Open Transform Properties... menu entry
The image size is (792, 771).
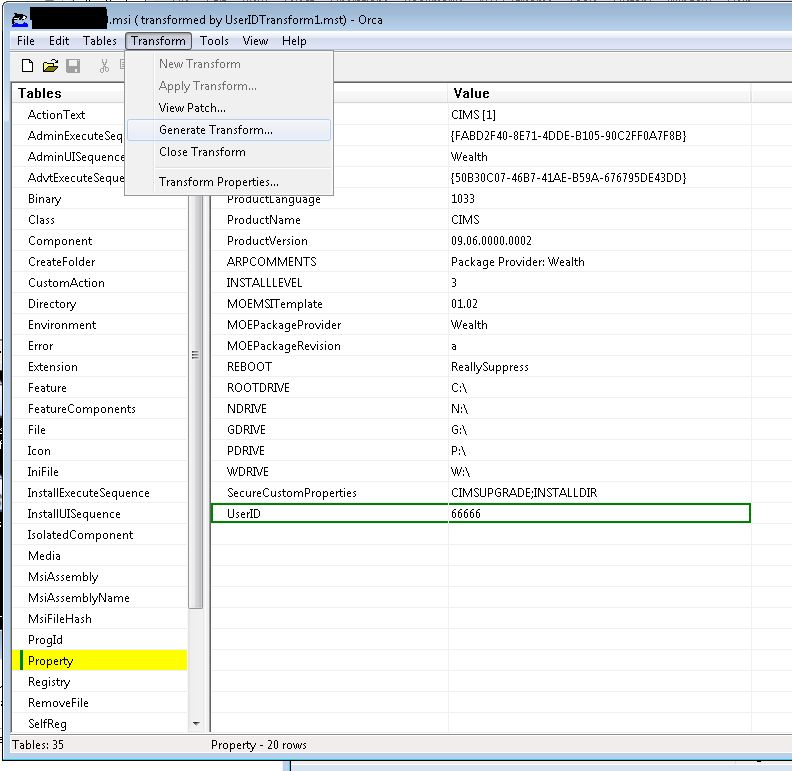click(229, 182)
